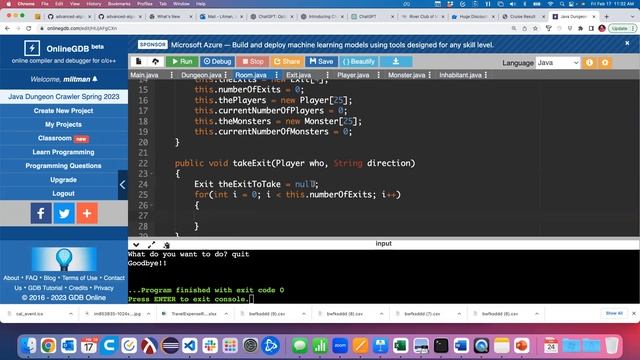Viewport: 640px width, 360px height.
Task: Open Zoom from the dock
Action: point(340,346)
